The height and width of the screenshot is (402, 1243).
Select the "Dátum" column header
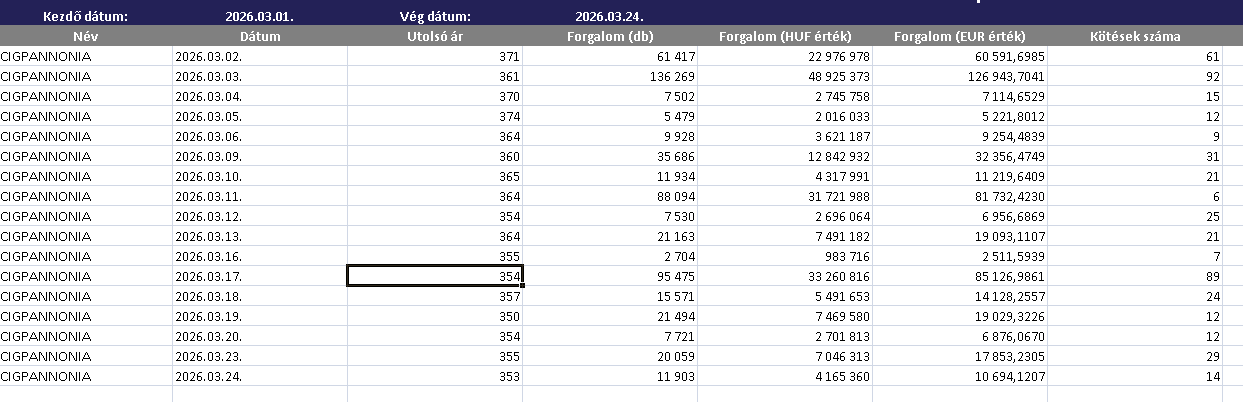[x=260, y=36]
